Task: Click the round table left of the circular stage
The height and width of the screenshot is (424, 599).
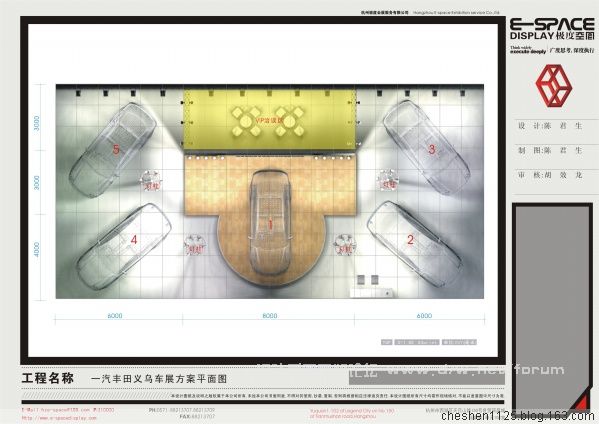Action: coord(195,245)
